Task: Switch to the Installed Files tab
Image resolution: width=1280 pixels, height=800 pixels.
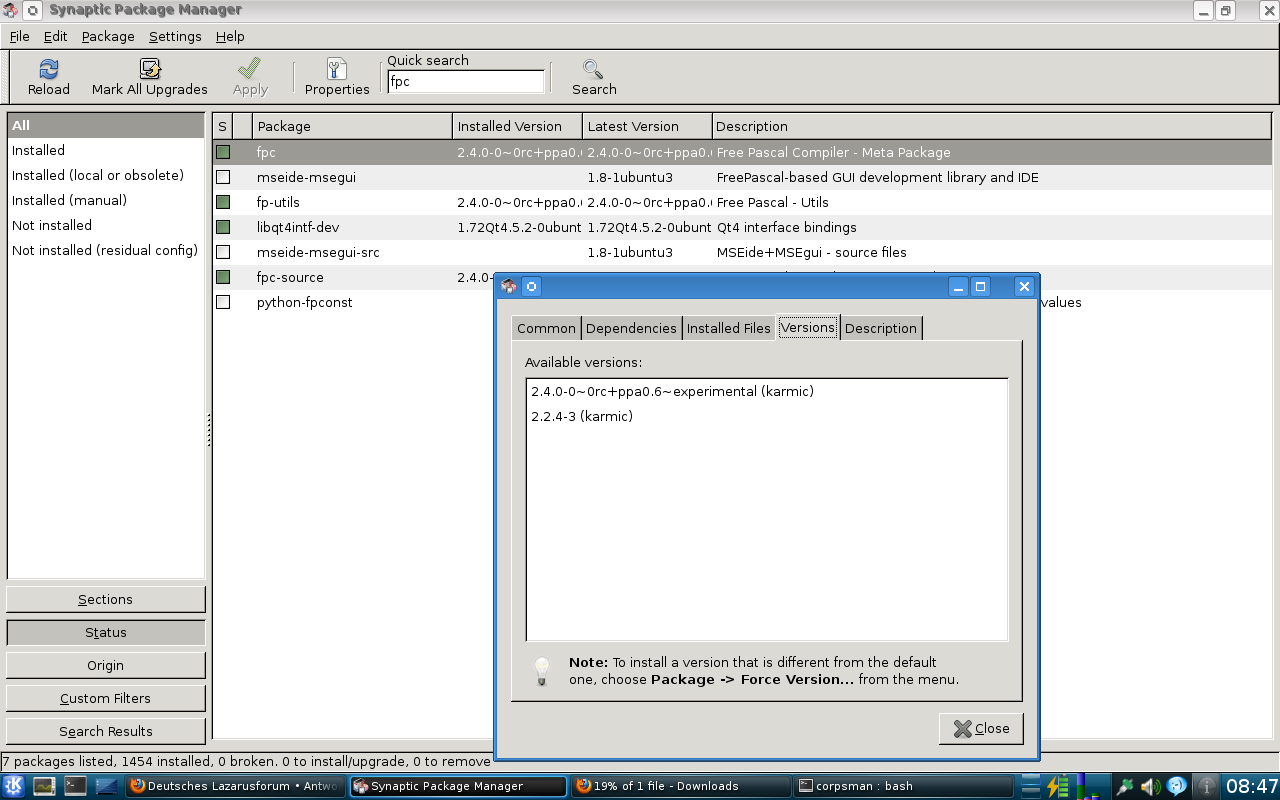Action: 728,328
